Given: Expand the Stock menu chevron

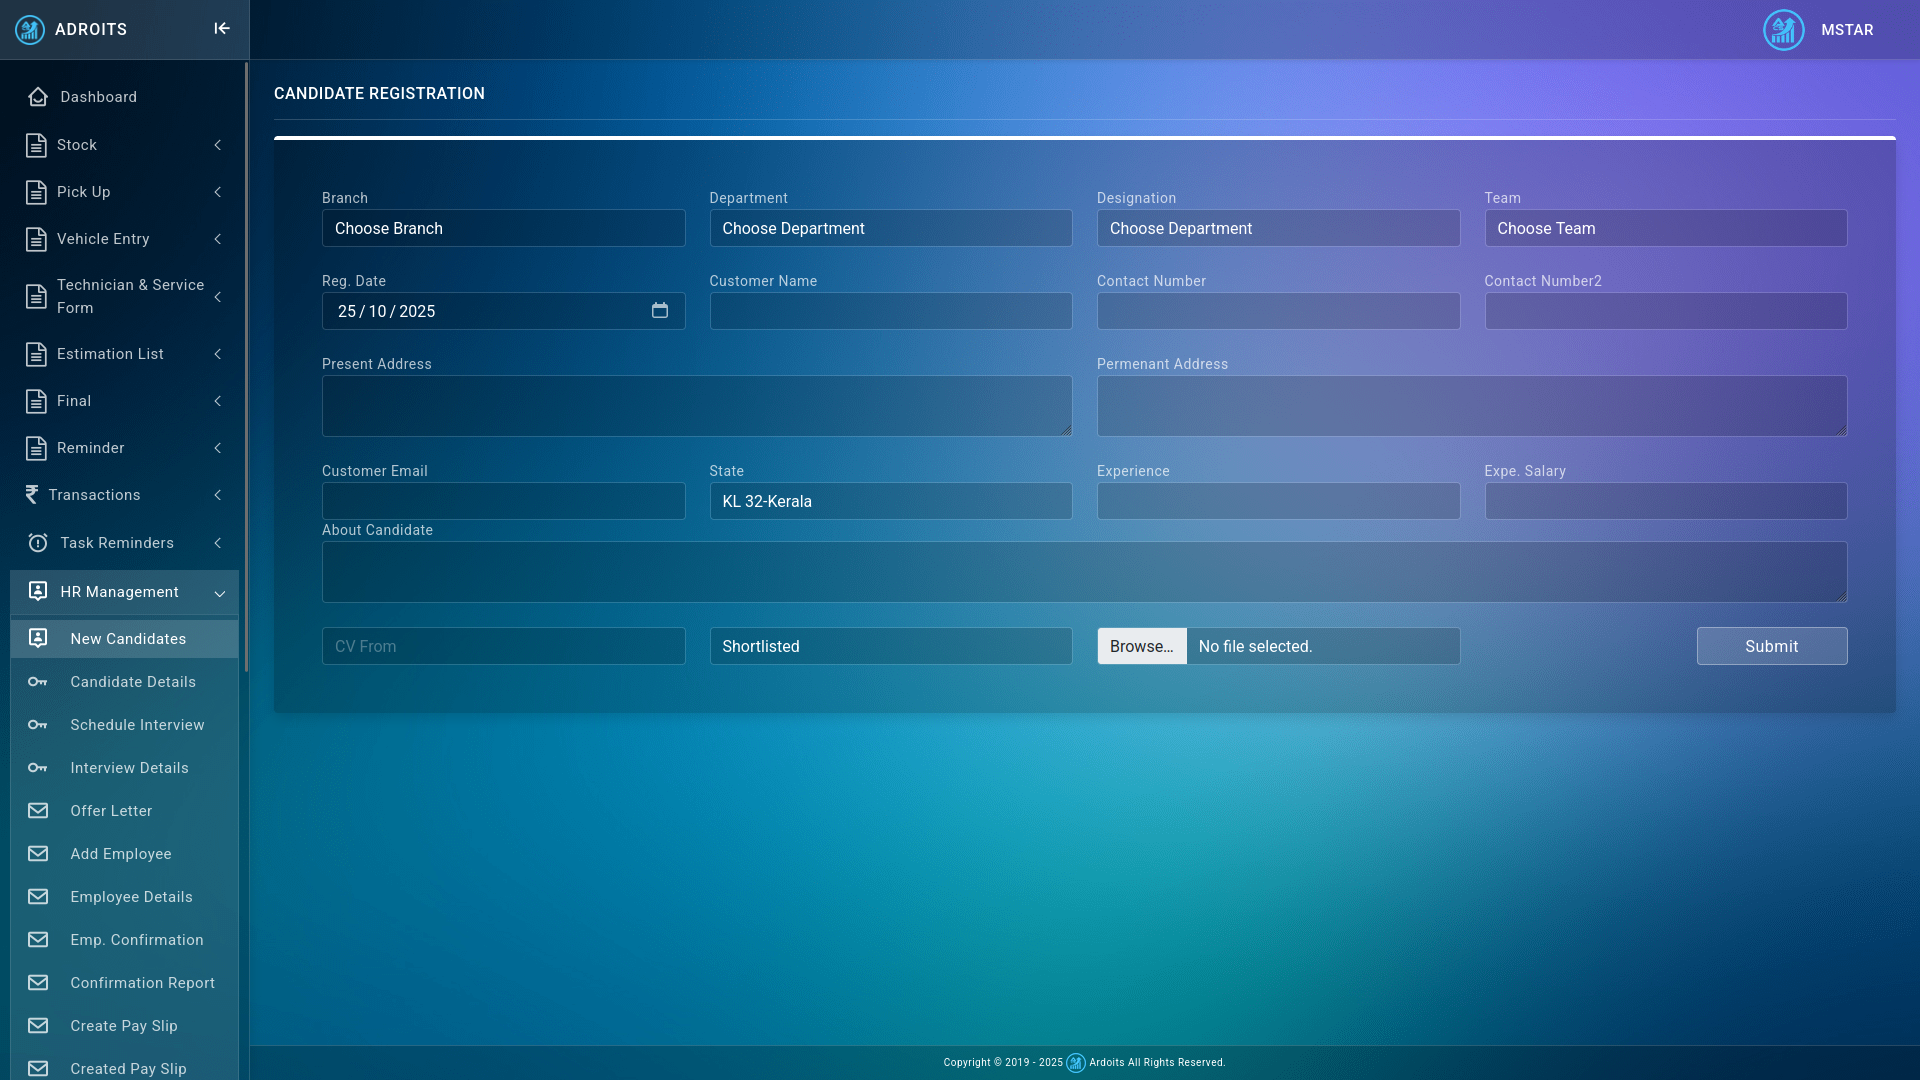Looking at the screenshot, I should 217,145.
